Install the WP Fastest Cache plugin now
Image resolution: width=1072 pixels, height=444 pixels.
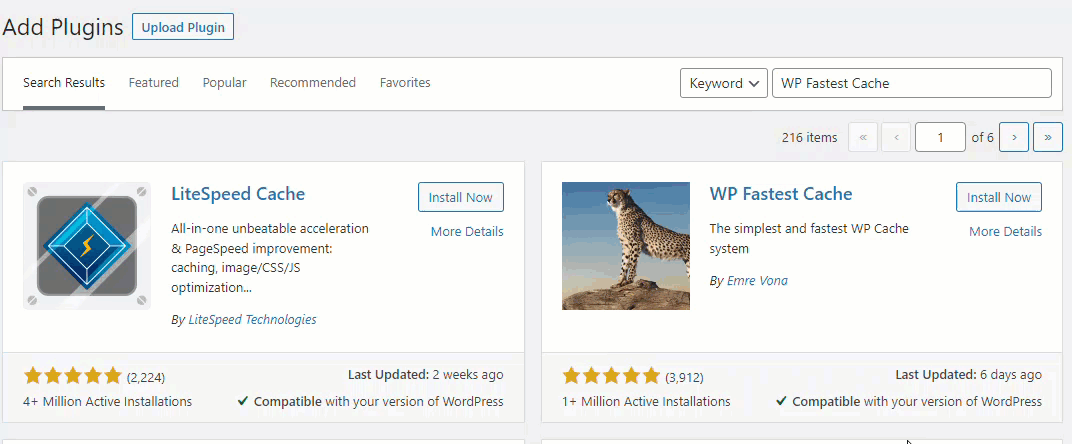[999, 197]
